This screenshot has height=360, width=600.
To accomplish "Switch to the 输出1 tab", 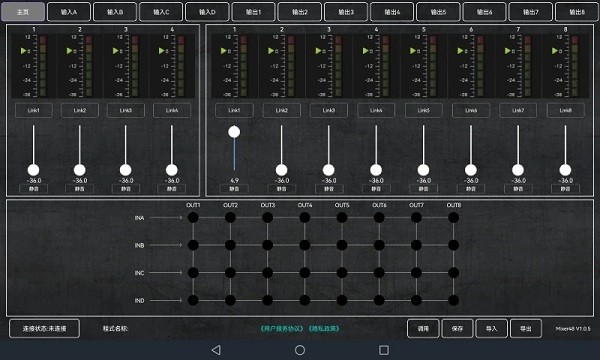I will tap(253, 12).
